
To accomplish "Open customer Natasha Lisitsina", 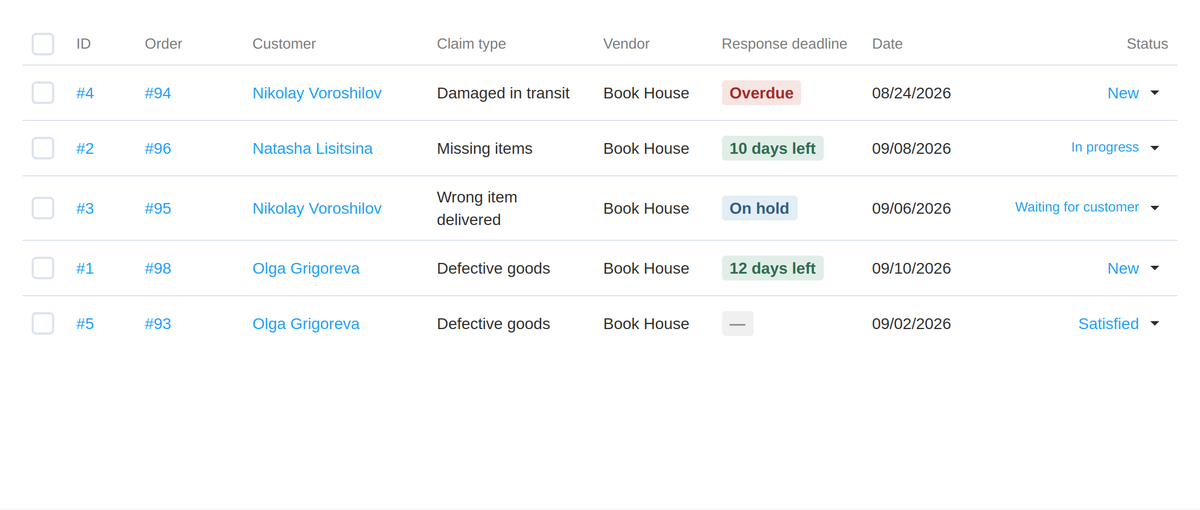I will pos(312,148).
